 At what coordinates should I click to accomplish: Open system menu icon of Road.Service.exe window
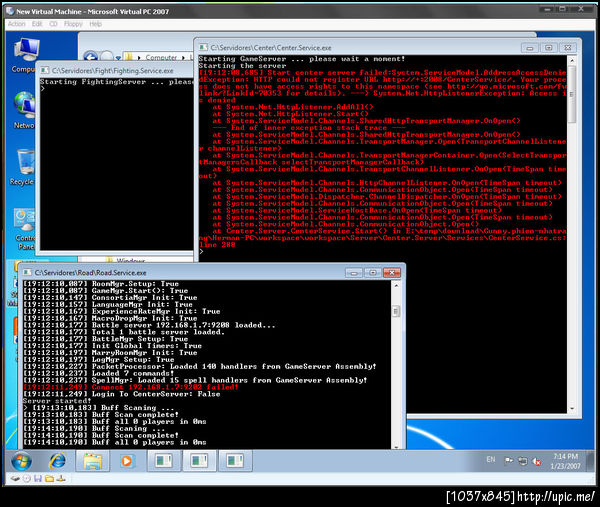[x=27, y=272]
